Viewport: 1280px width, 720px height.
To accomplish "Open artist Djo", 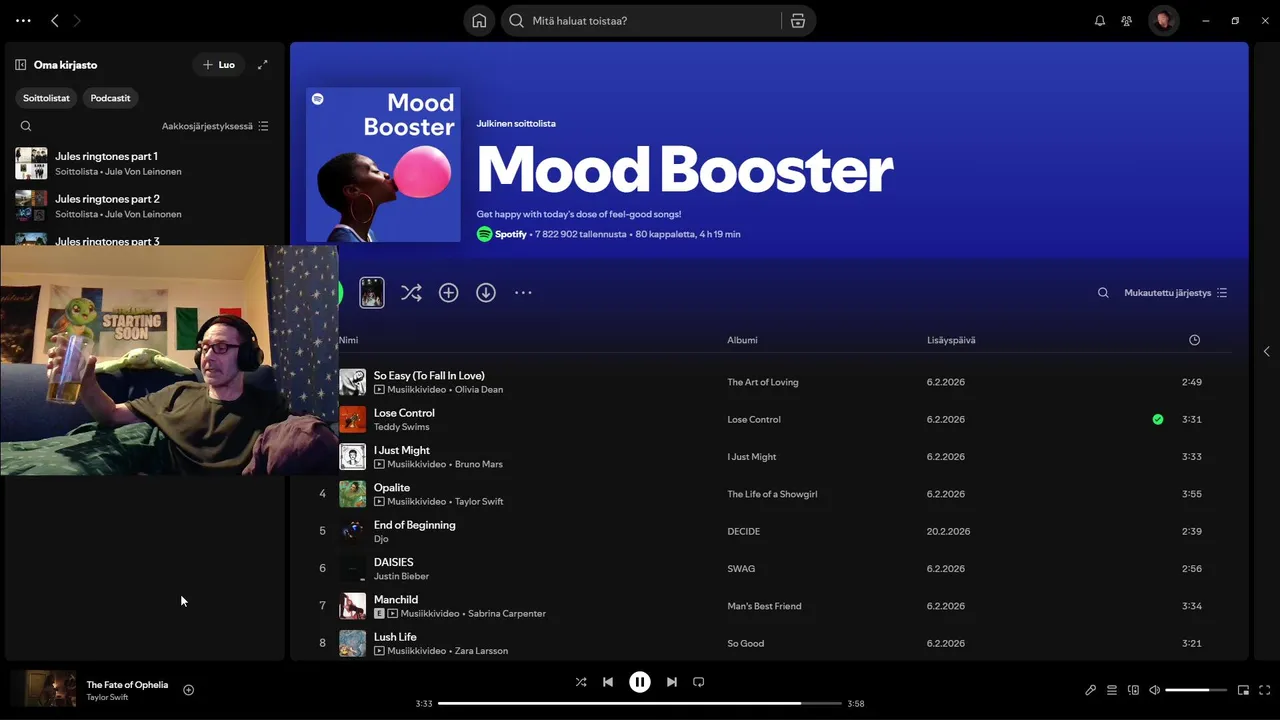I will 381,539.
